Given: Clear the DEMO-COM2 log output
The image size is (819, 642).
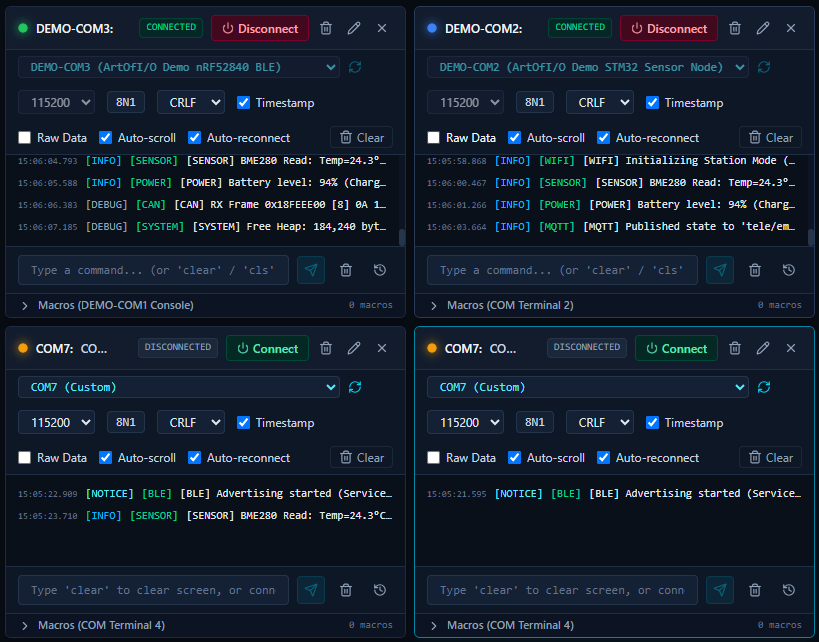Looking at the screenshot, I should pos(770,137).
